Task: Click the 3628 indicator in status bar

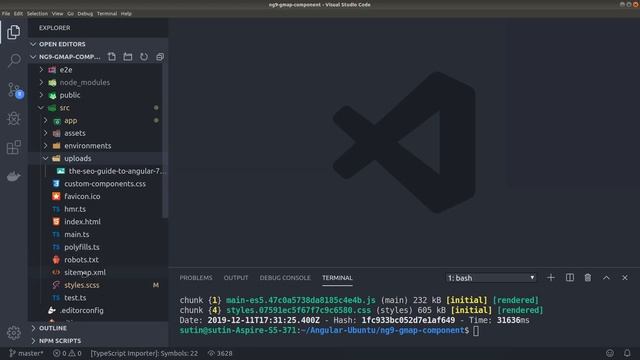Action: click(x=220, y=353)
